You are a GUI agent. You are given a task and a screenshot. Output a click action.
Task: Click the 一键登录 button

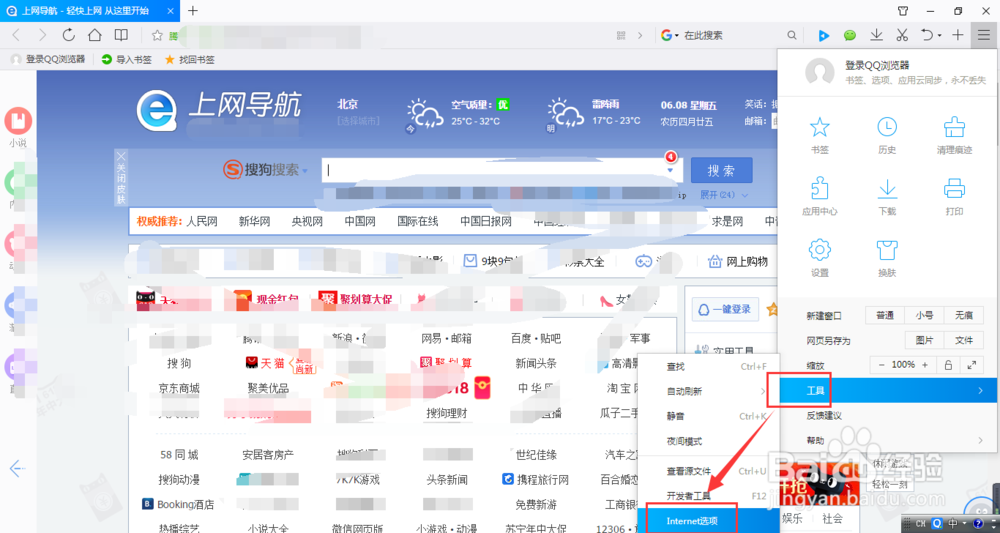pyautogui.click(x=726, y=309)
